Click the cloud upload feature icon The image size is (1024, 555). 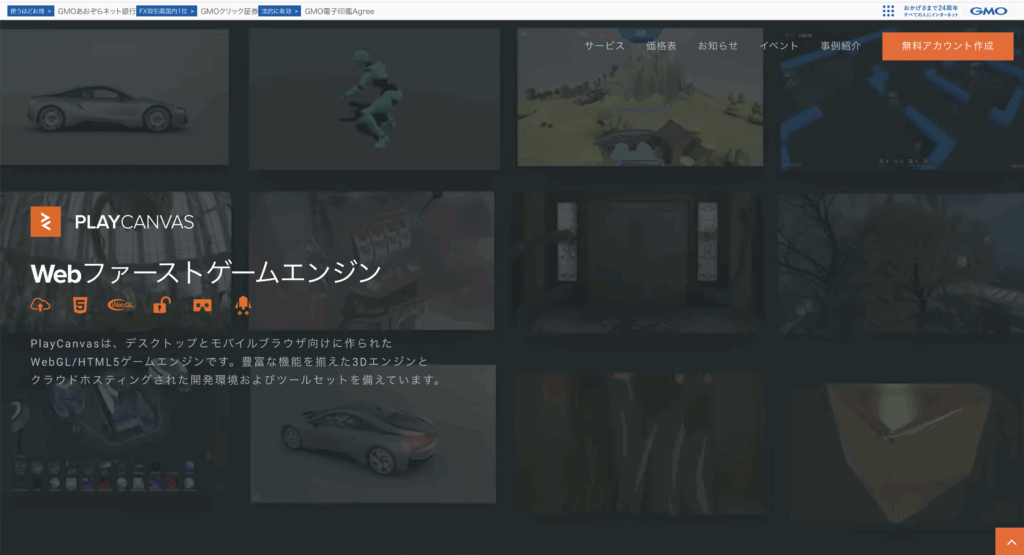[40, 305]
